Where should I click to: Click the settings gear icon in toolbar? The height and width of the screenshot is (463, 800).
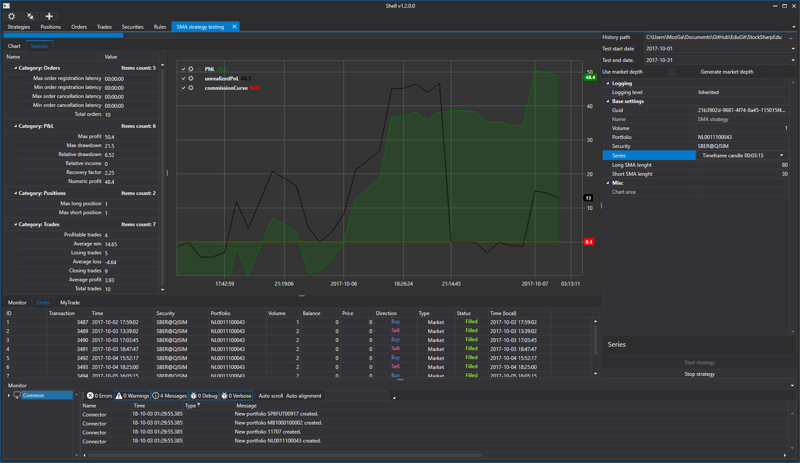click(11, 16)
